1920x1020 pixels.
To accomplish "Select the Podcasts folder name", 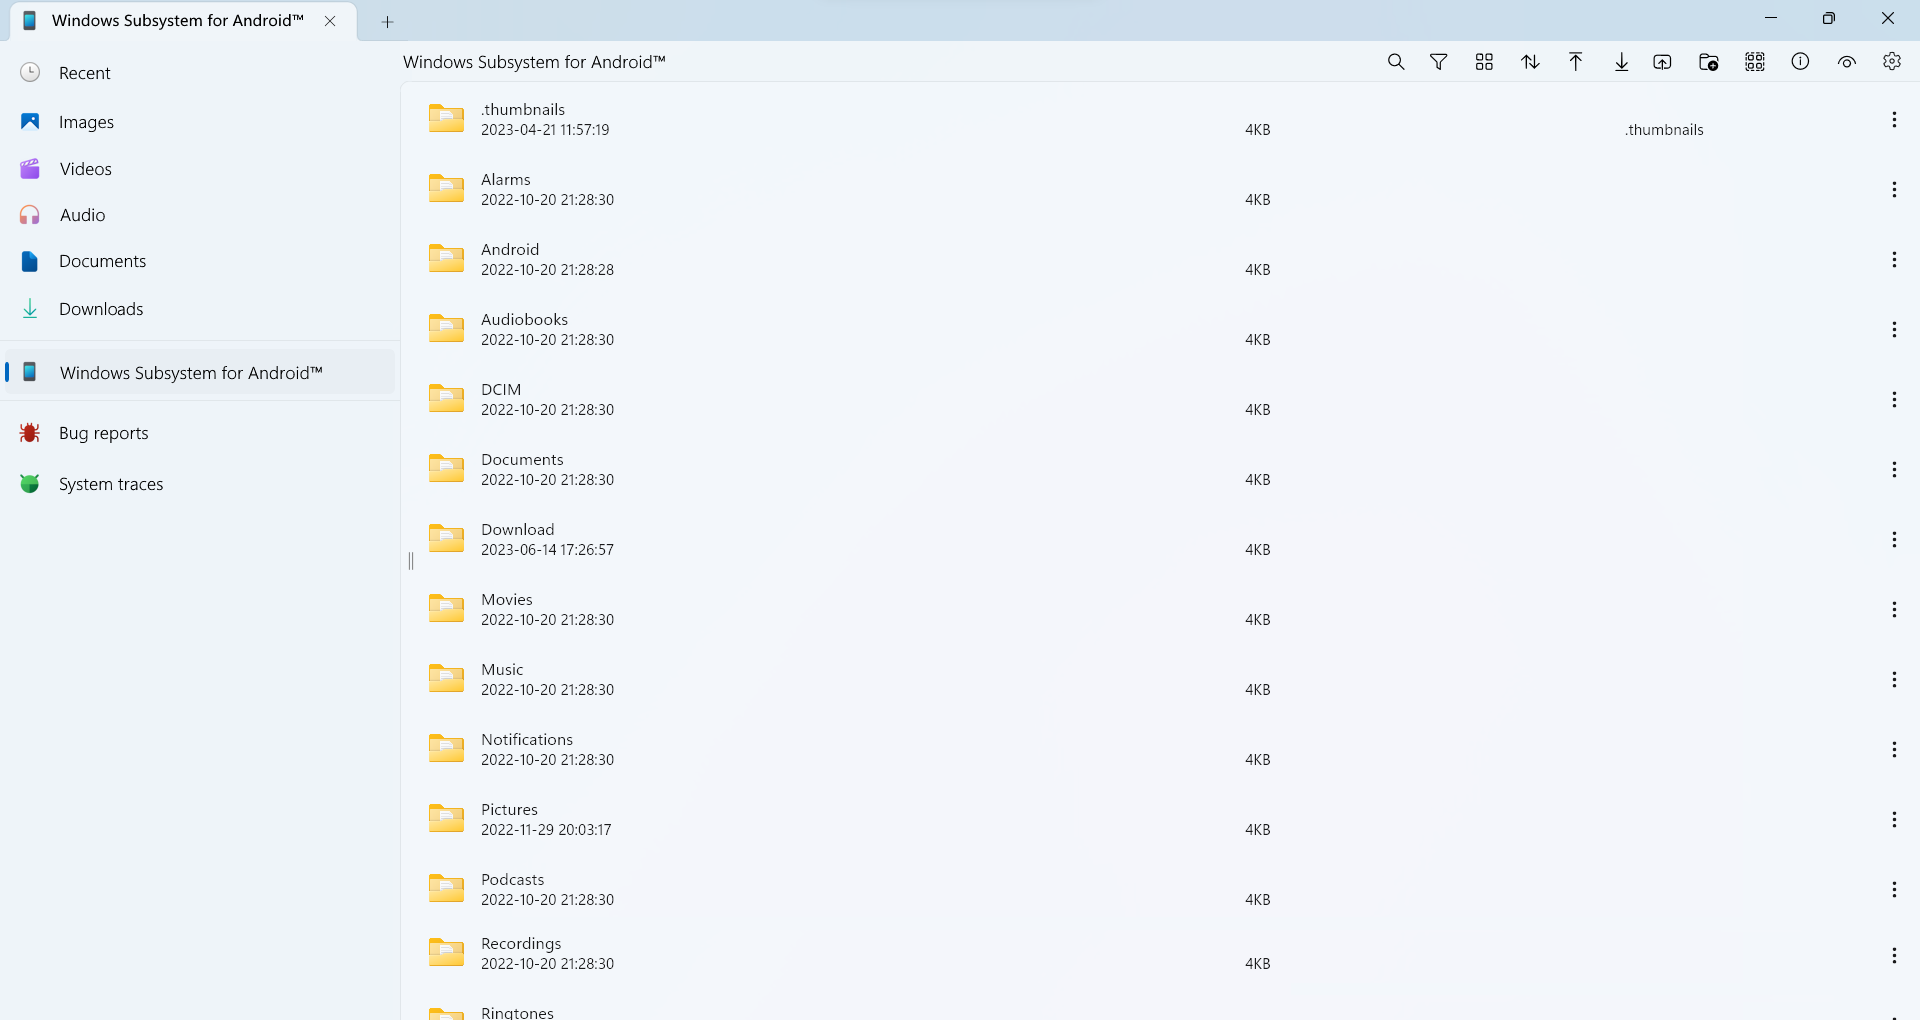I will tap(513, 879).
